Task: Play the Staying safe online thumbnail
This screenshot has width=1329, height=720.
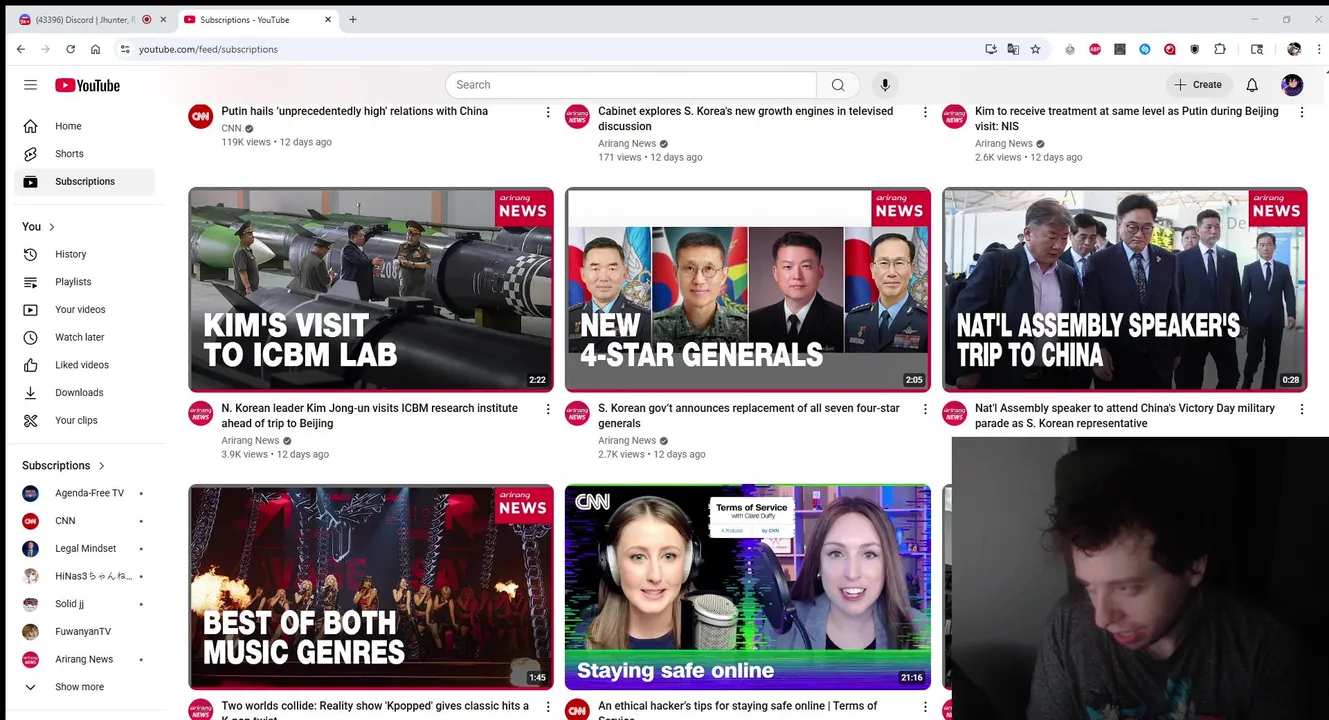Action: [x=748, y=587]
